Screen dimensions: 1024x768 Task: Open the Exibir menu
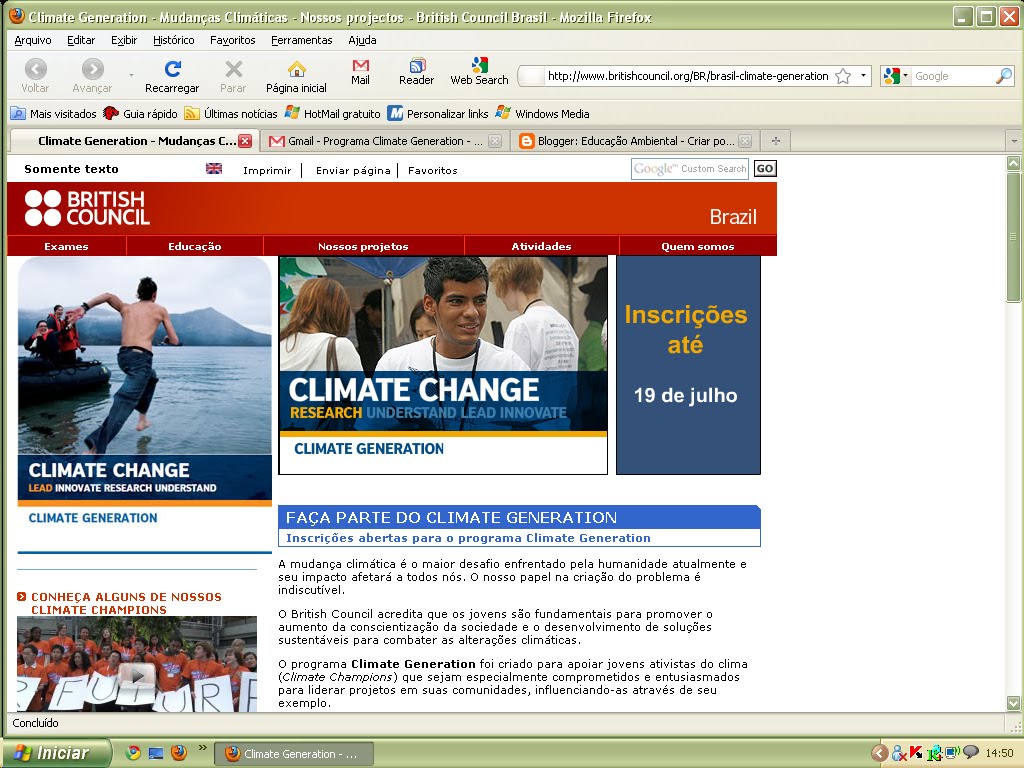tap(124, 40)
